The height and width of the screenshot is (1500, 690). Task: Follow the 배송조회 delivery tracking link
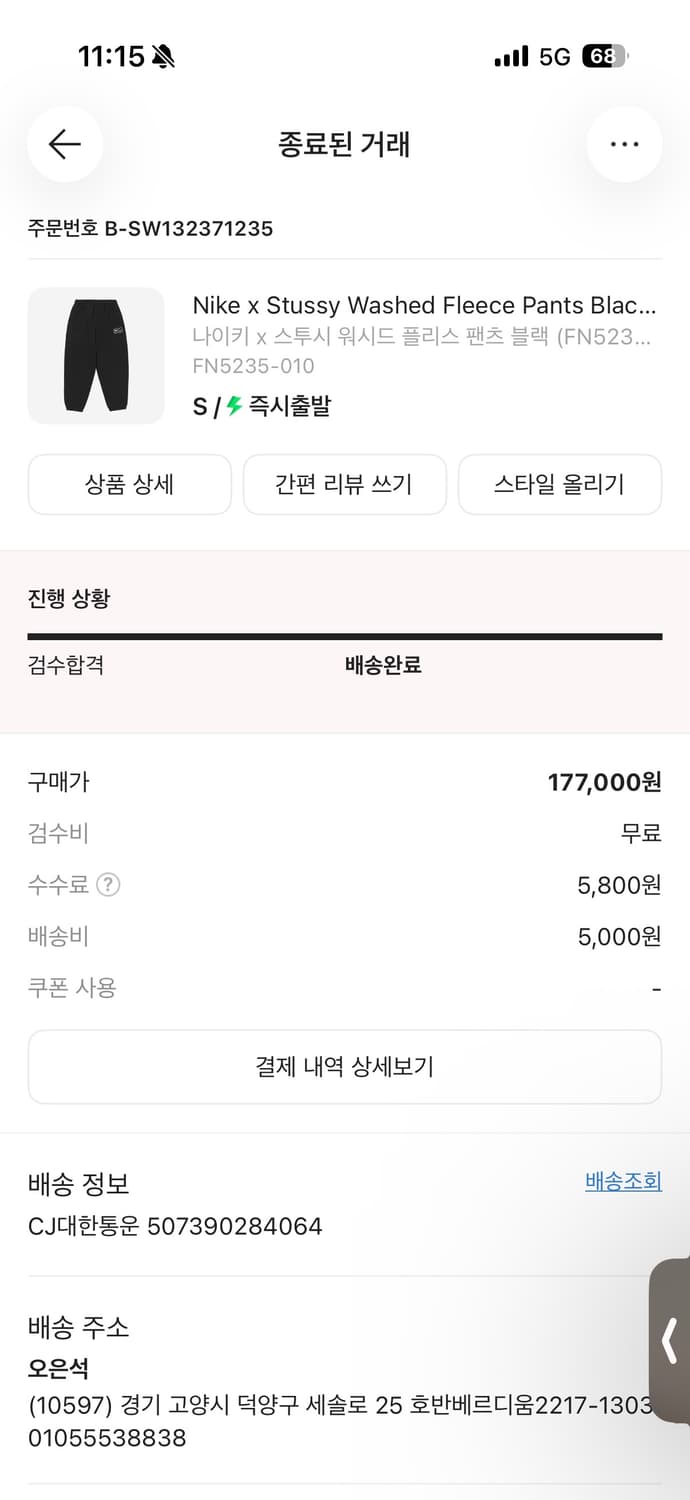pyautogui.click(x=623, y=1181)
